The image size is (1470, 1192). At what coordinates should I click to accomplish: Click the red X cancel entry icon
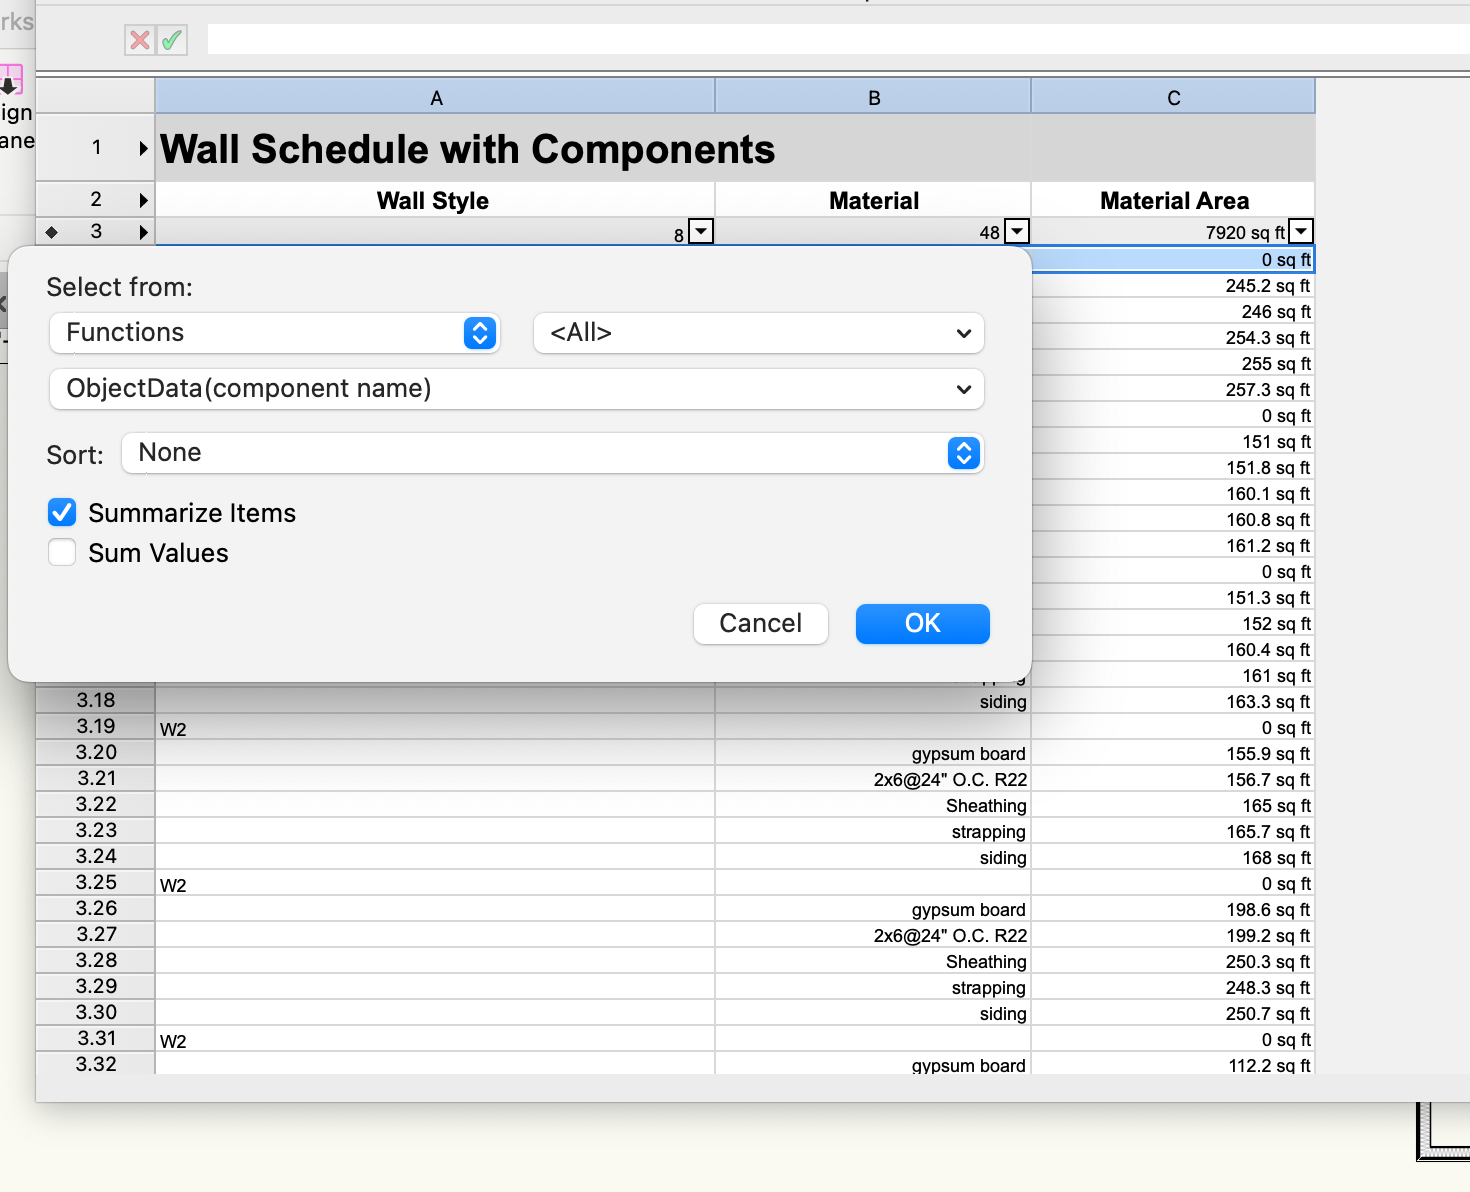click(x=140, y=40)
